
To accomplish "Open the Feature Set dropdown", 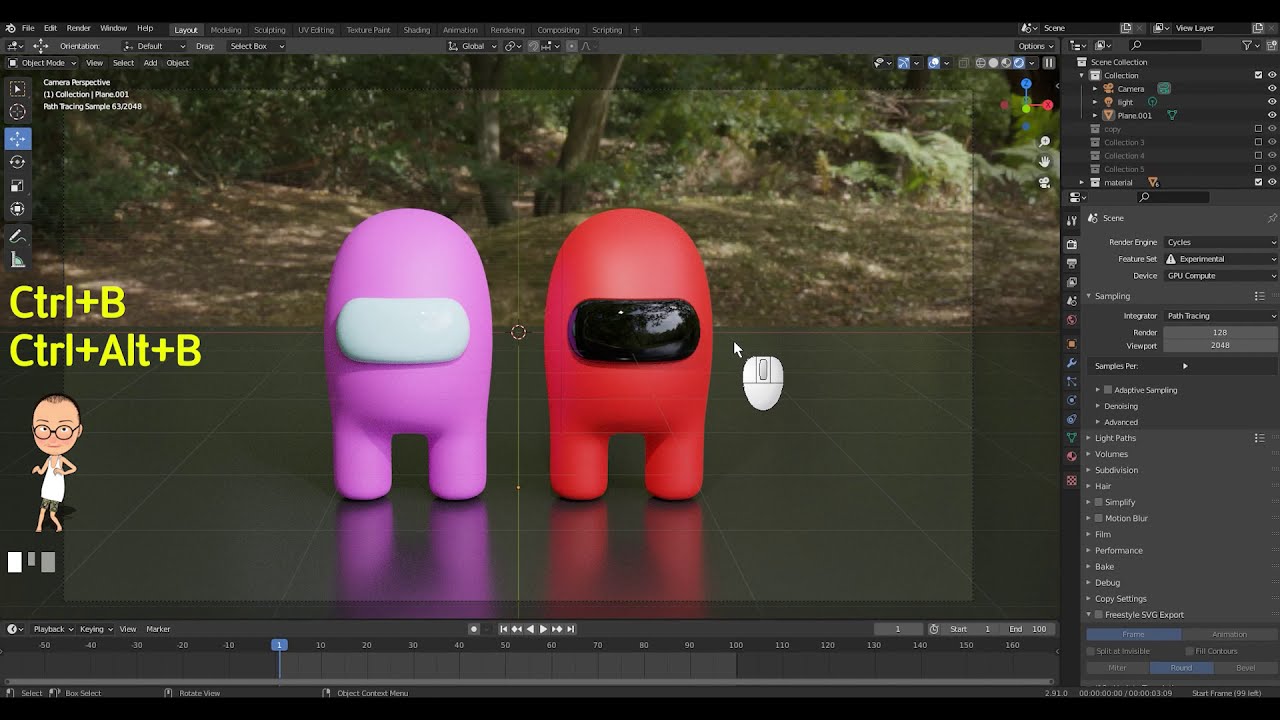I will tap(1221, 259).
